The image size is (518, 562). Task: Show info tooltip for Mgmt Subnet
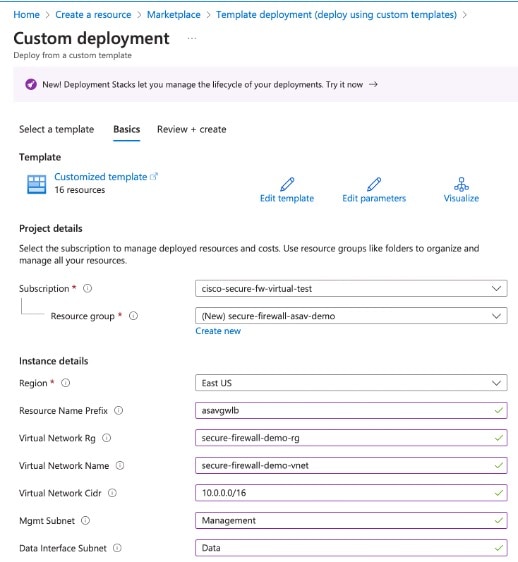[86, 520]
